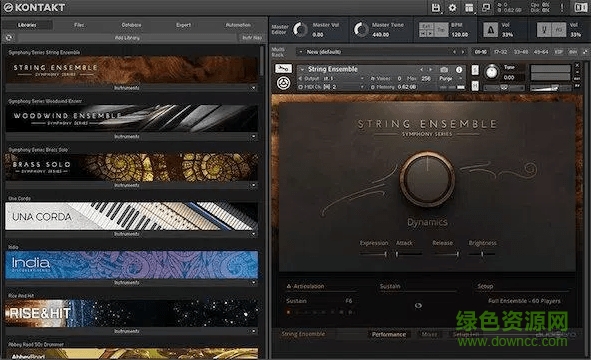Expand Woodwind Ensemble Instruments dropdown arrow
Viewport: 591px width, 360px height.
[x=253, y=136]
